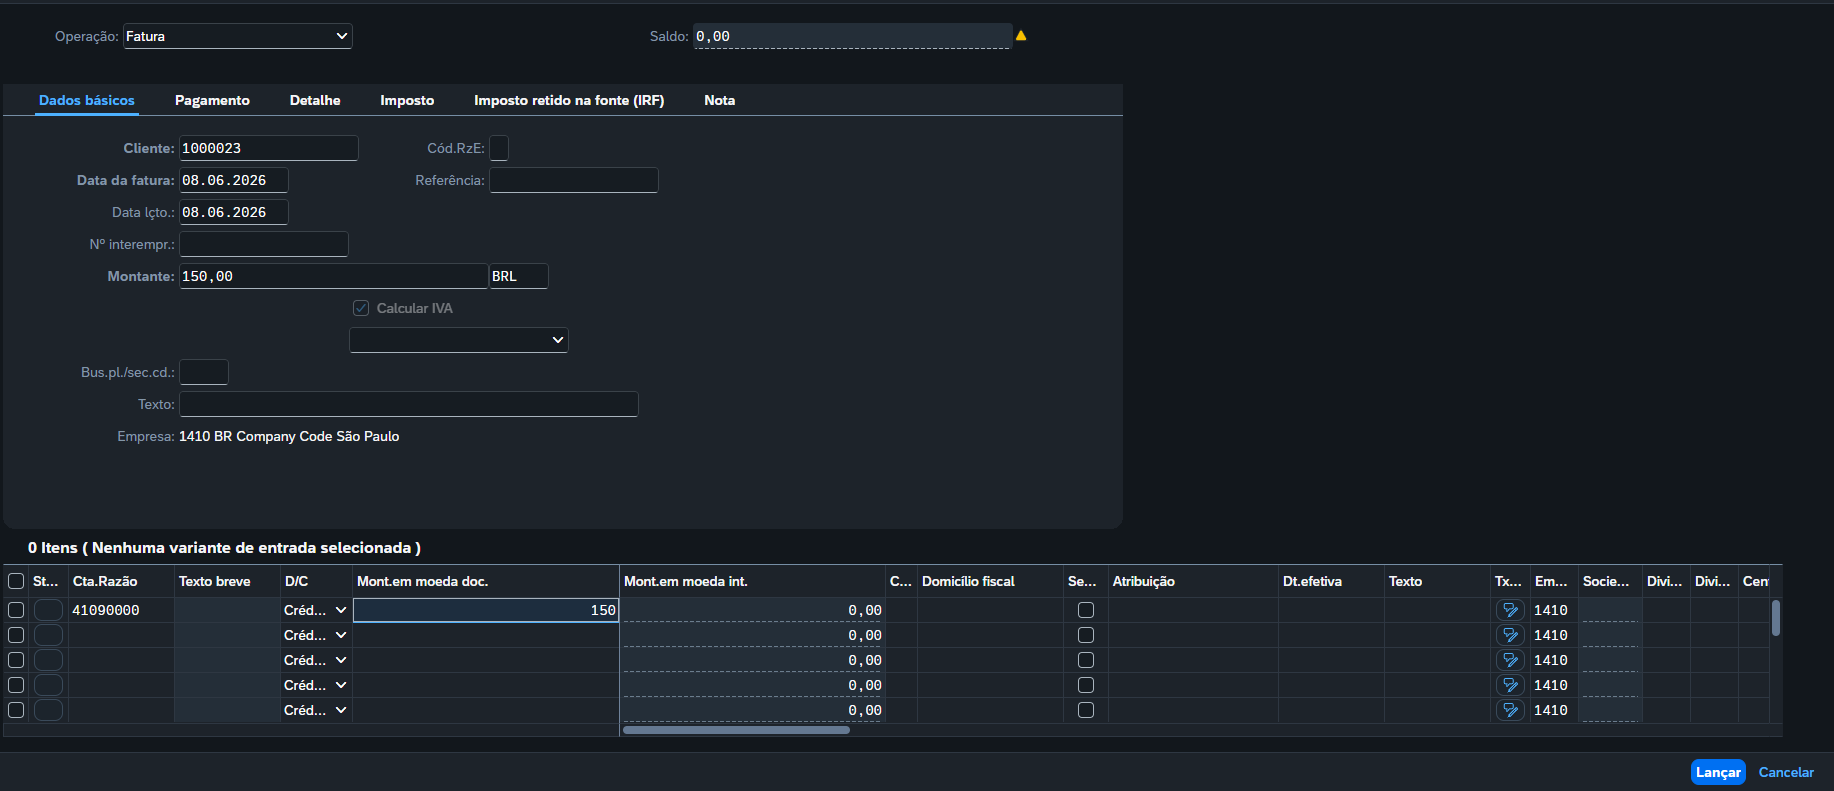This screenshot has width=1834, height=791.
Task: Click the Data da fatura date field
Action: [234, 180]
